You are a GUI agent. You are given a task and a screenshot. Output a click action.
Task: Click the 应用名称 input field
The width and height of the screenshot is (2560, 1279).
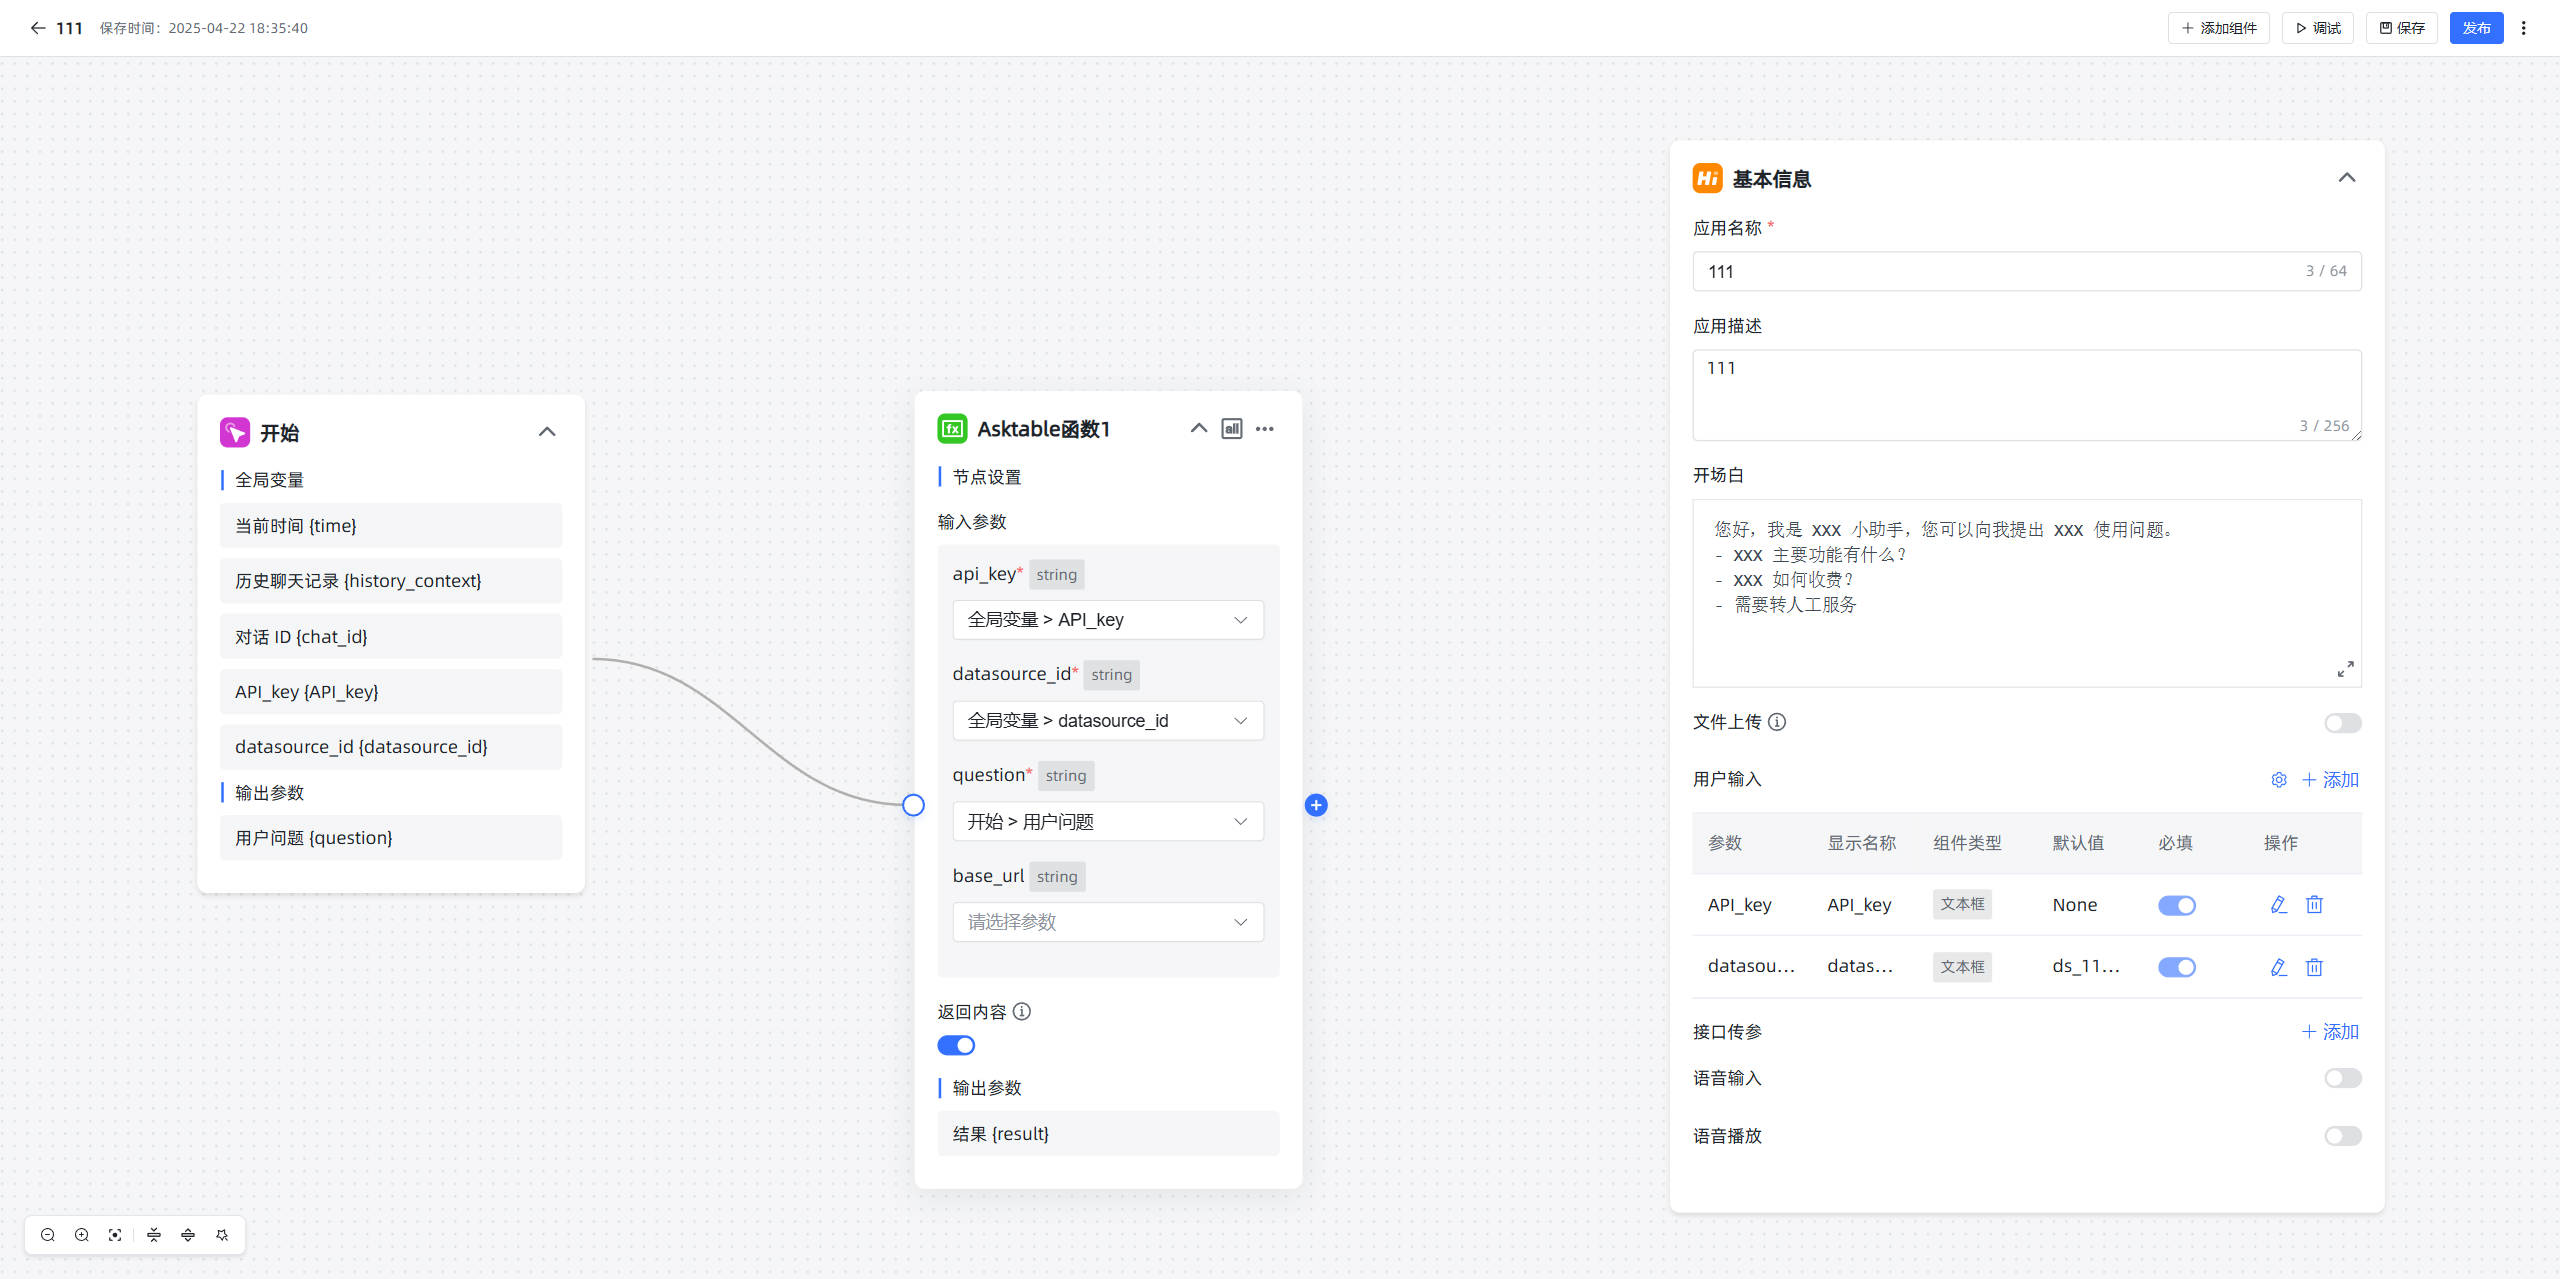coord(2000,271)
